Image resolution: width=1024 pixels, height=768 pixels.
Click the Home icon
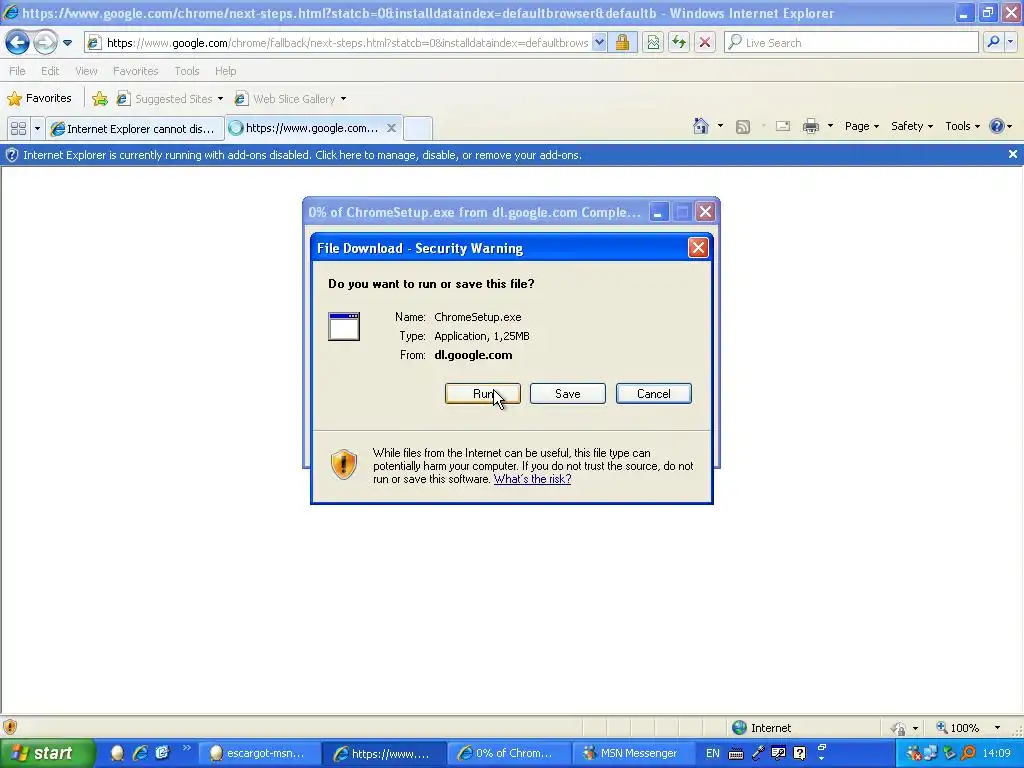click(x=701, y=126)
